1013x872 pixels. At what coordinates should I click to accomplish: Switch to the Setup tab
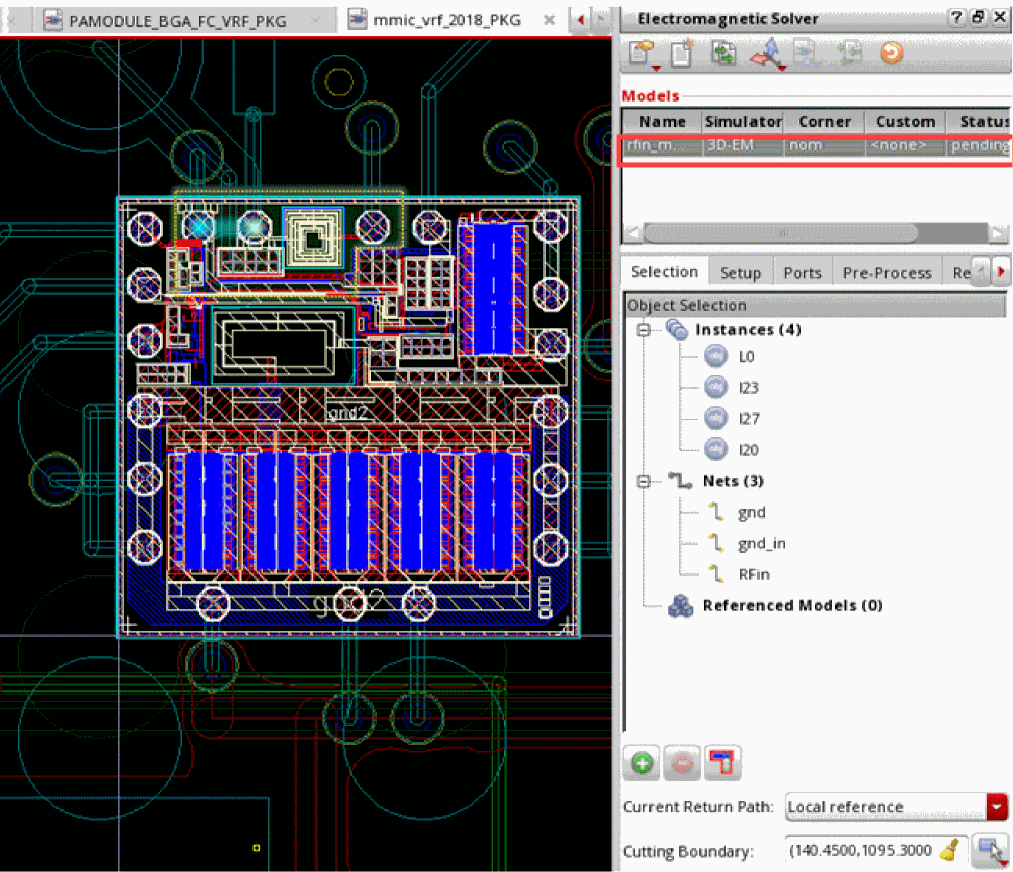coord(740,272)
